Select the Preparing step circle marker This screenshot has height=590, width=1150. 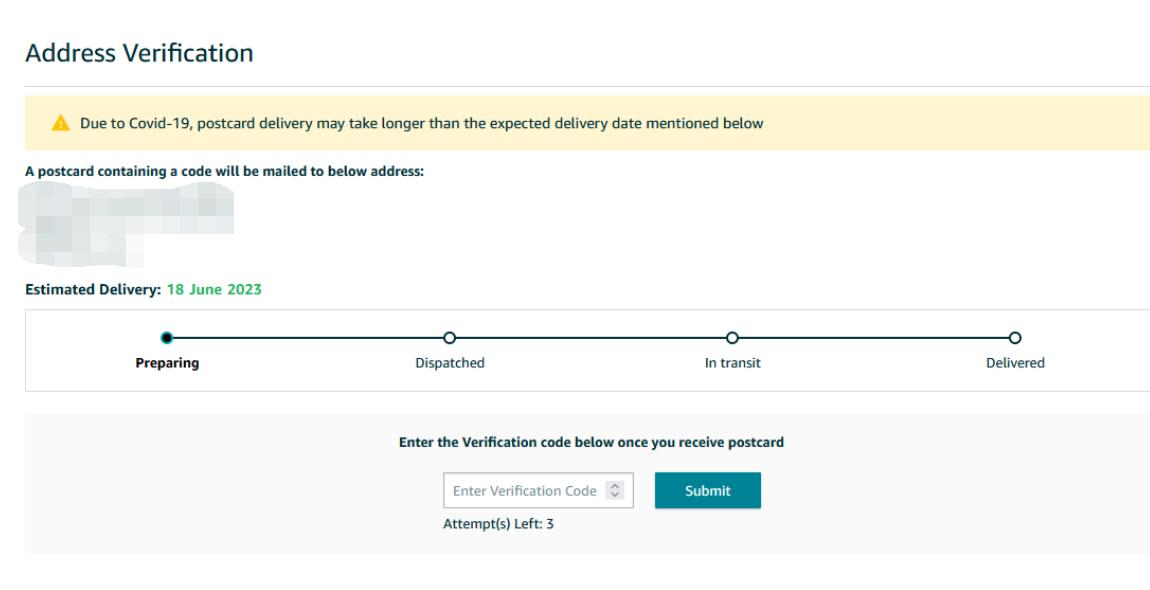tap(167, 338)
